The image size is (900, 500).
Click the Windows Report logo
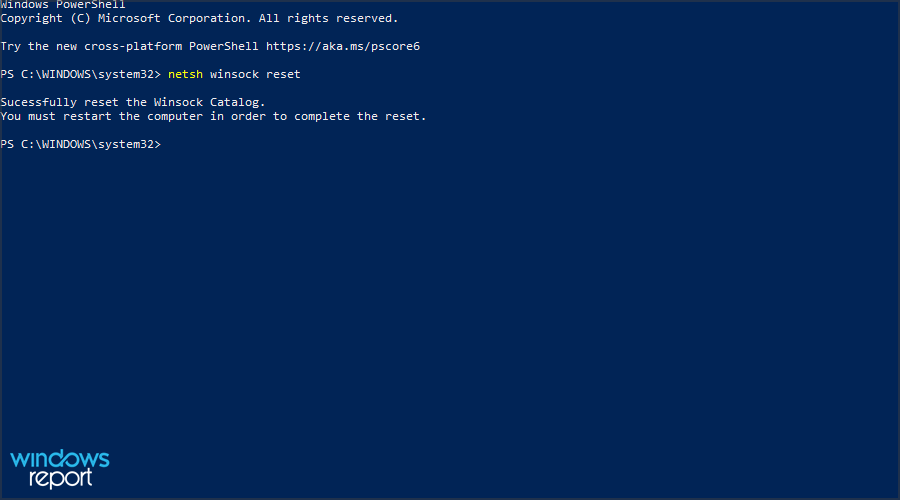pos(60,469)
